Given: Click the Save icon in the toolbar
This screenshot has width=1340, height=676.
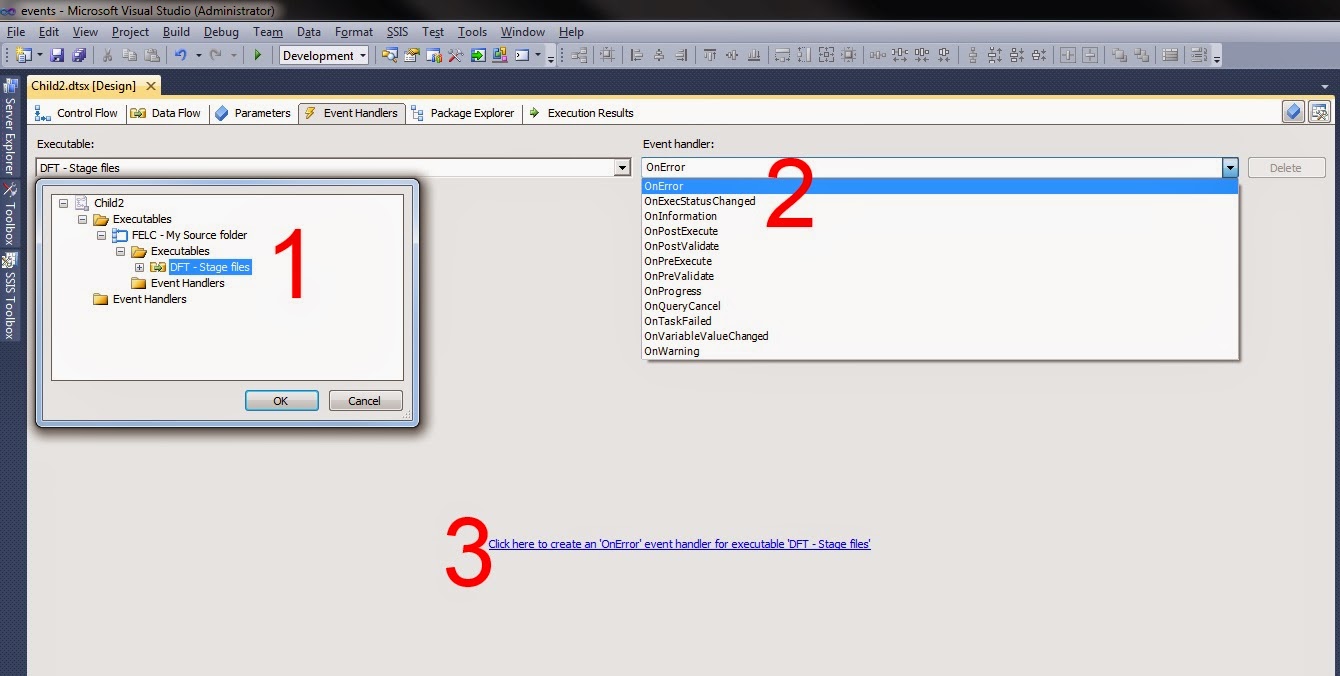Looking at the screenshot, I should (57, 55).
